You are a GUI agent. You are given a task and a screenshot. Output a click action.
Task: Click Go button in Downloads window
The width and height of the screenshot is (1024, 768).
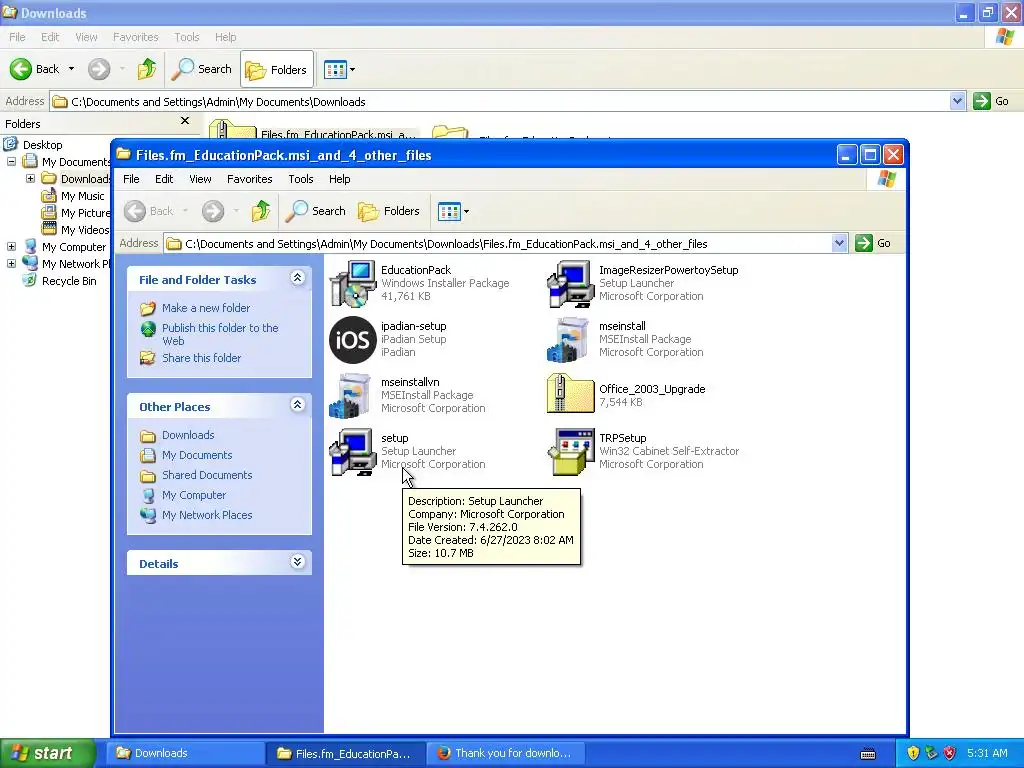(991, 101)
